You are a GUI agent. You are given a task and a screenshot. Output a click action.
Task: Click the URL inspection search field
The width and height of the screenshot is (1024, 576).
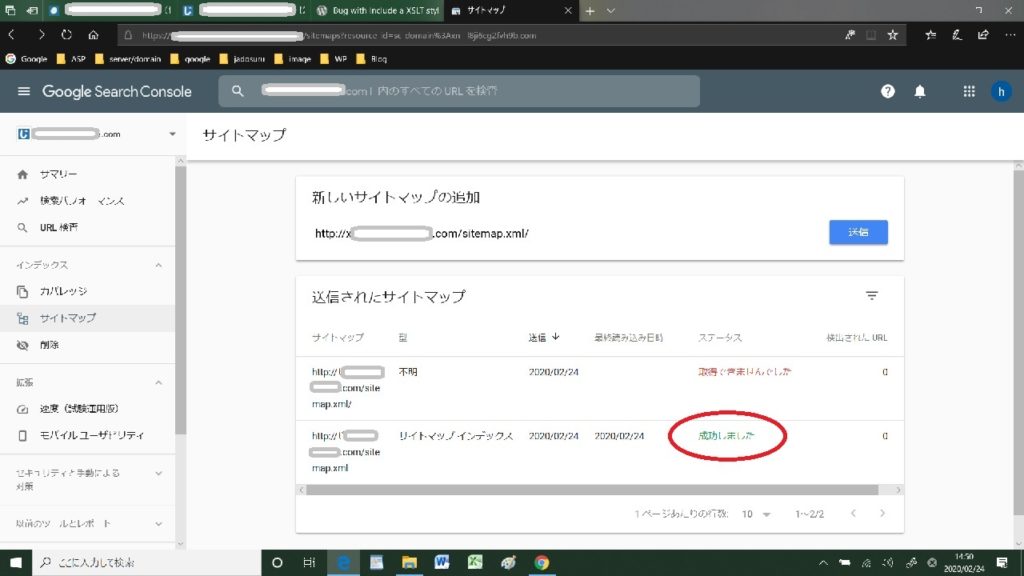(460, 91)
